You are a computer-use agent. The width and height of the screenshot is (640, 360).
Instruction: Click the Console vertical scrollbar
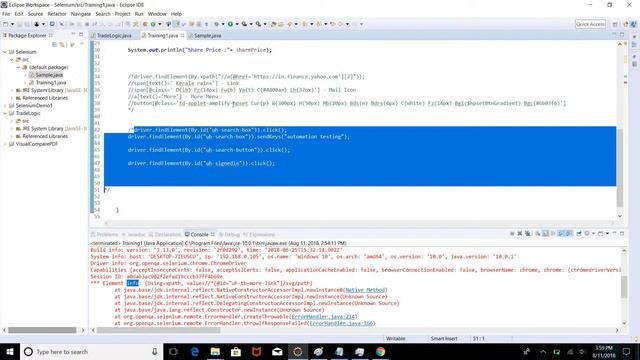[x=624, y=287]
